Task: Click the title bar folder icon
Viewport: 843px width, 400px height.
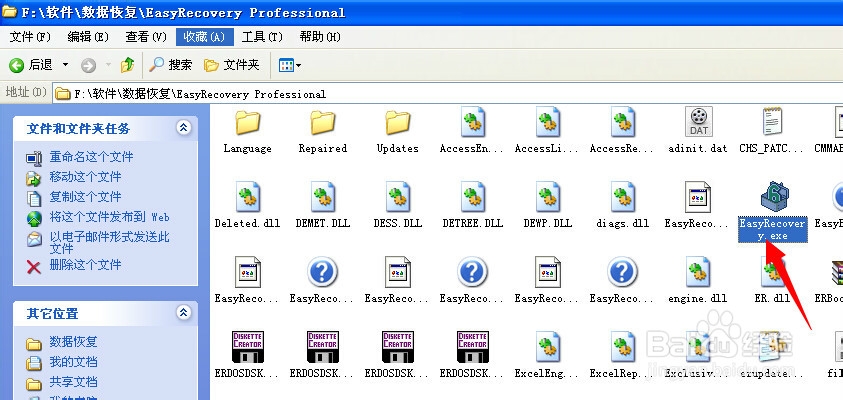Action: [9, 11]
